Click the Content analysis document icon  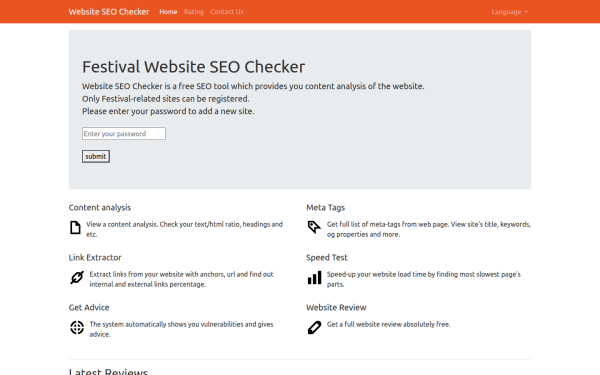tap(75, 227)
